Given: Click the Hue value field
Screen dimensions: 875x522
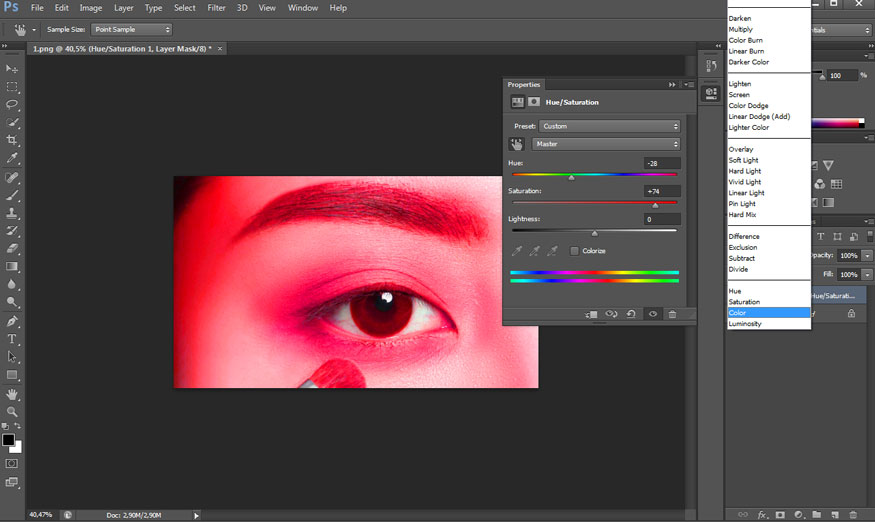Looking at the screenshot, I should [662, 164].
